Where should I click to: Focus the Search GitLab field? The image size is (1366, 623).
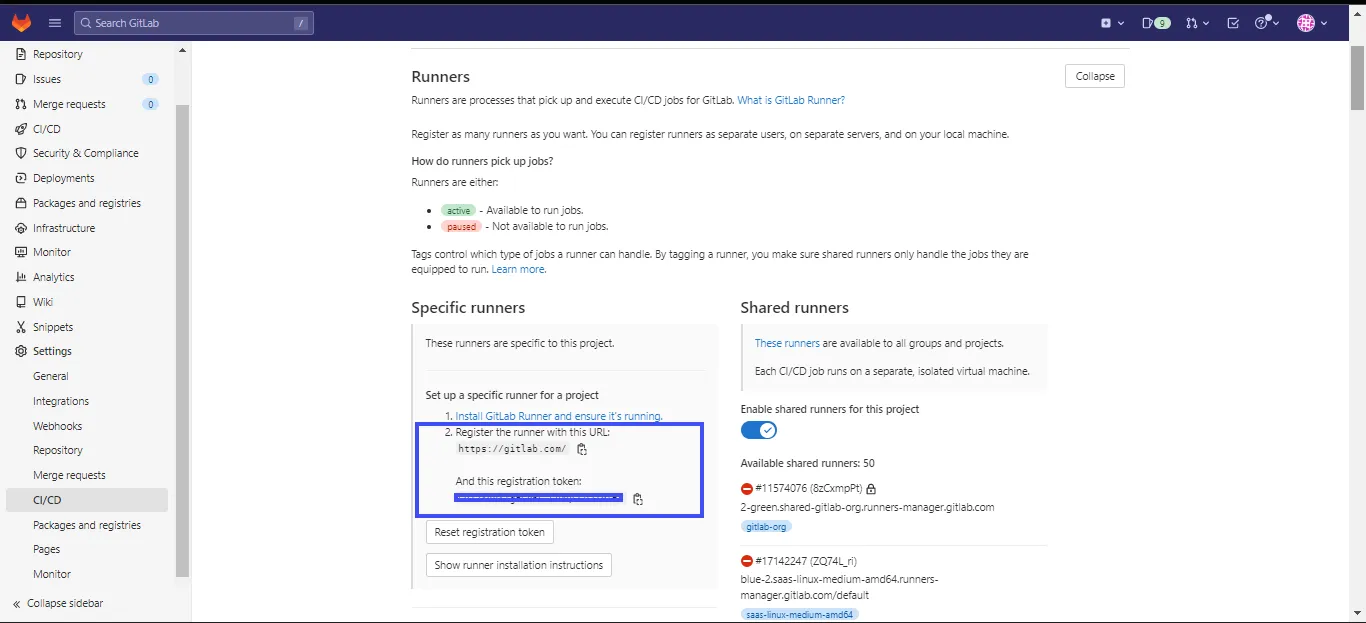[194, 23]
